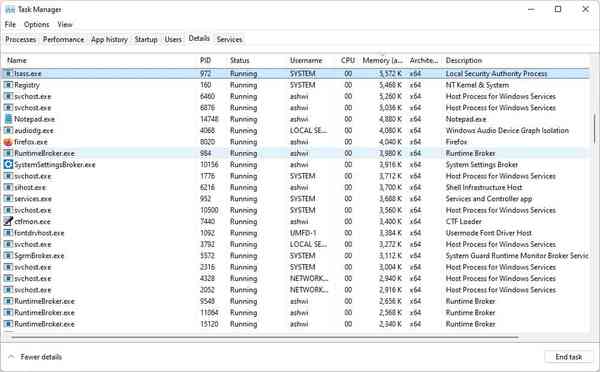Click 'Usermode Font Driver Host' description
Image resolution: width=600 pixels, height=372 pixels.
[489, 233]
